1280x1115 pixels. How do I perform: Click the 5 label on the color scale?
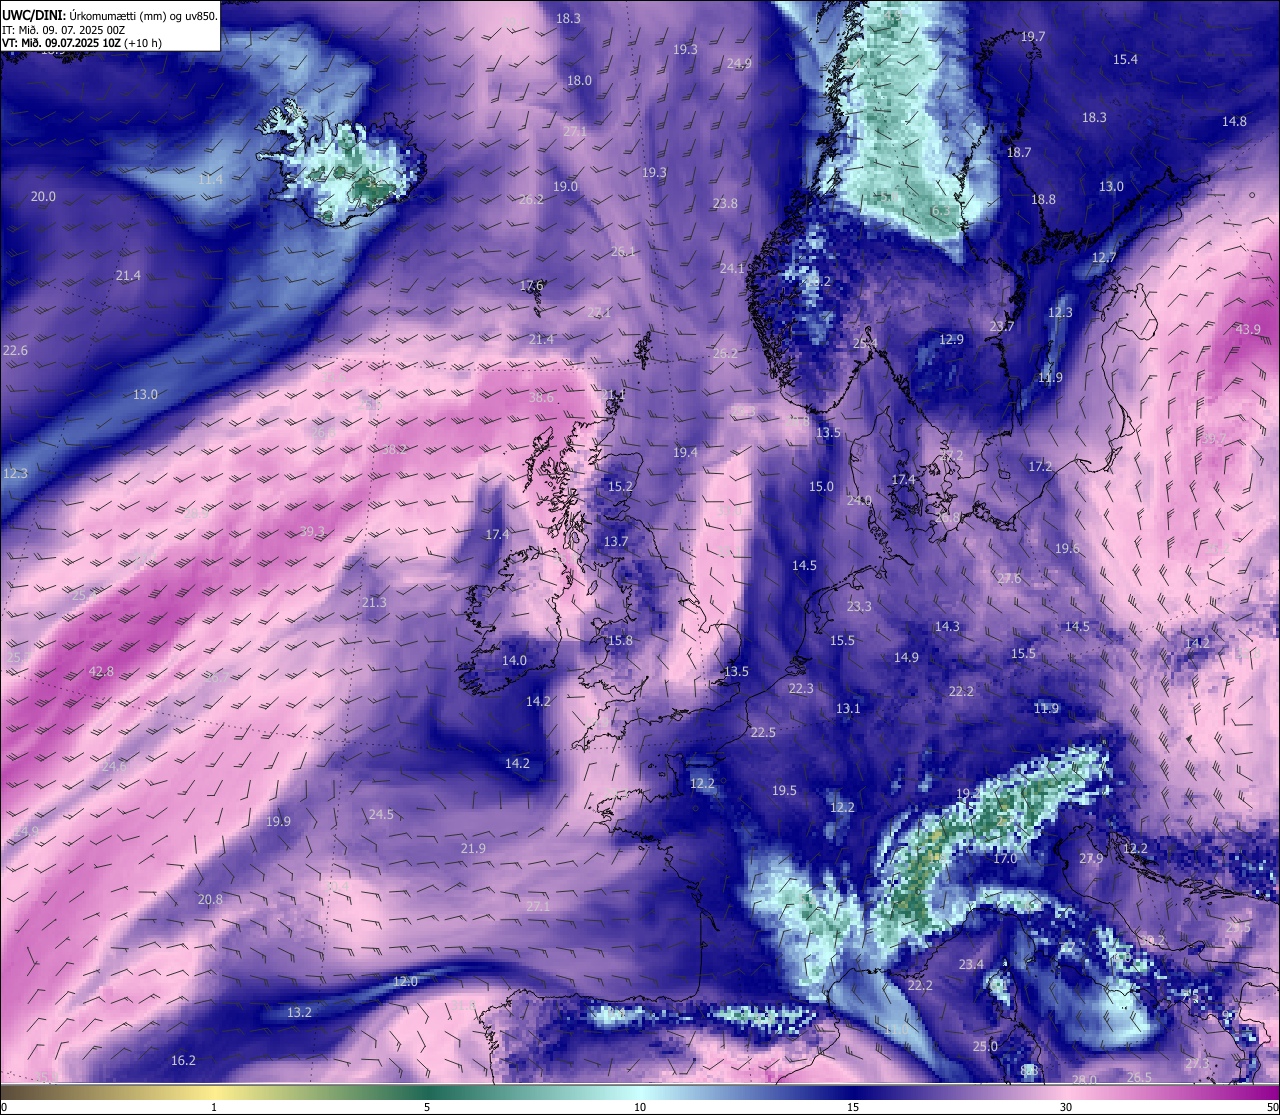pos(427,1107)
